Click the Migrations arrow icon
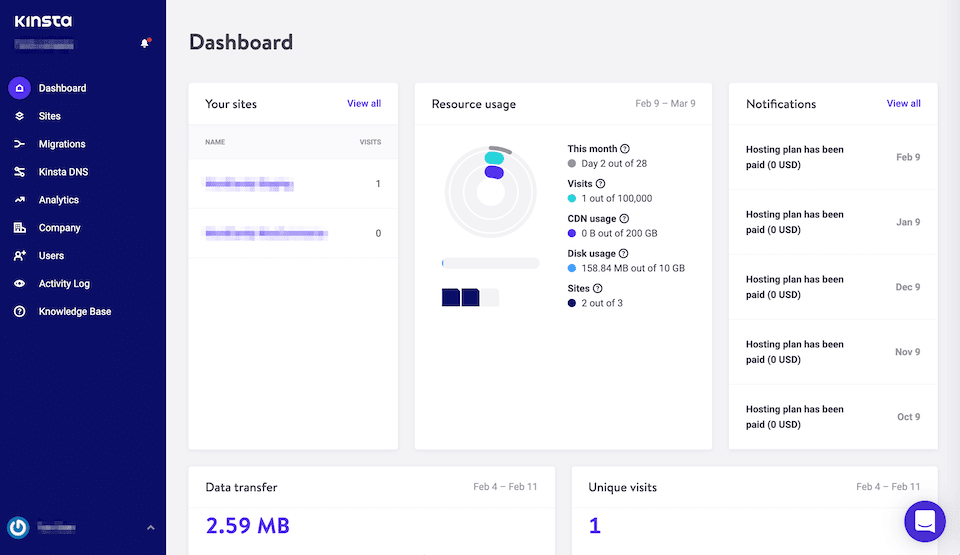This screenshot has height=555, width=960. click(19, 144)
